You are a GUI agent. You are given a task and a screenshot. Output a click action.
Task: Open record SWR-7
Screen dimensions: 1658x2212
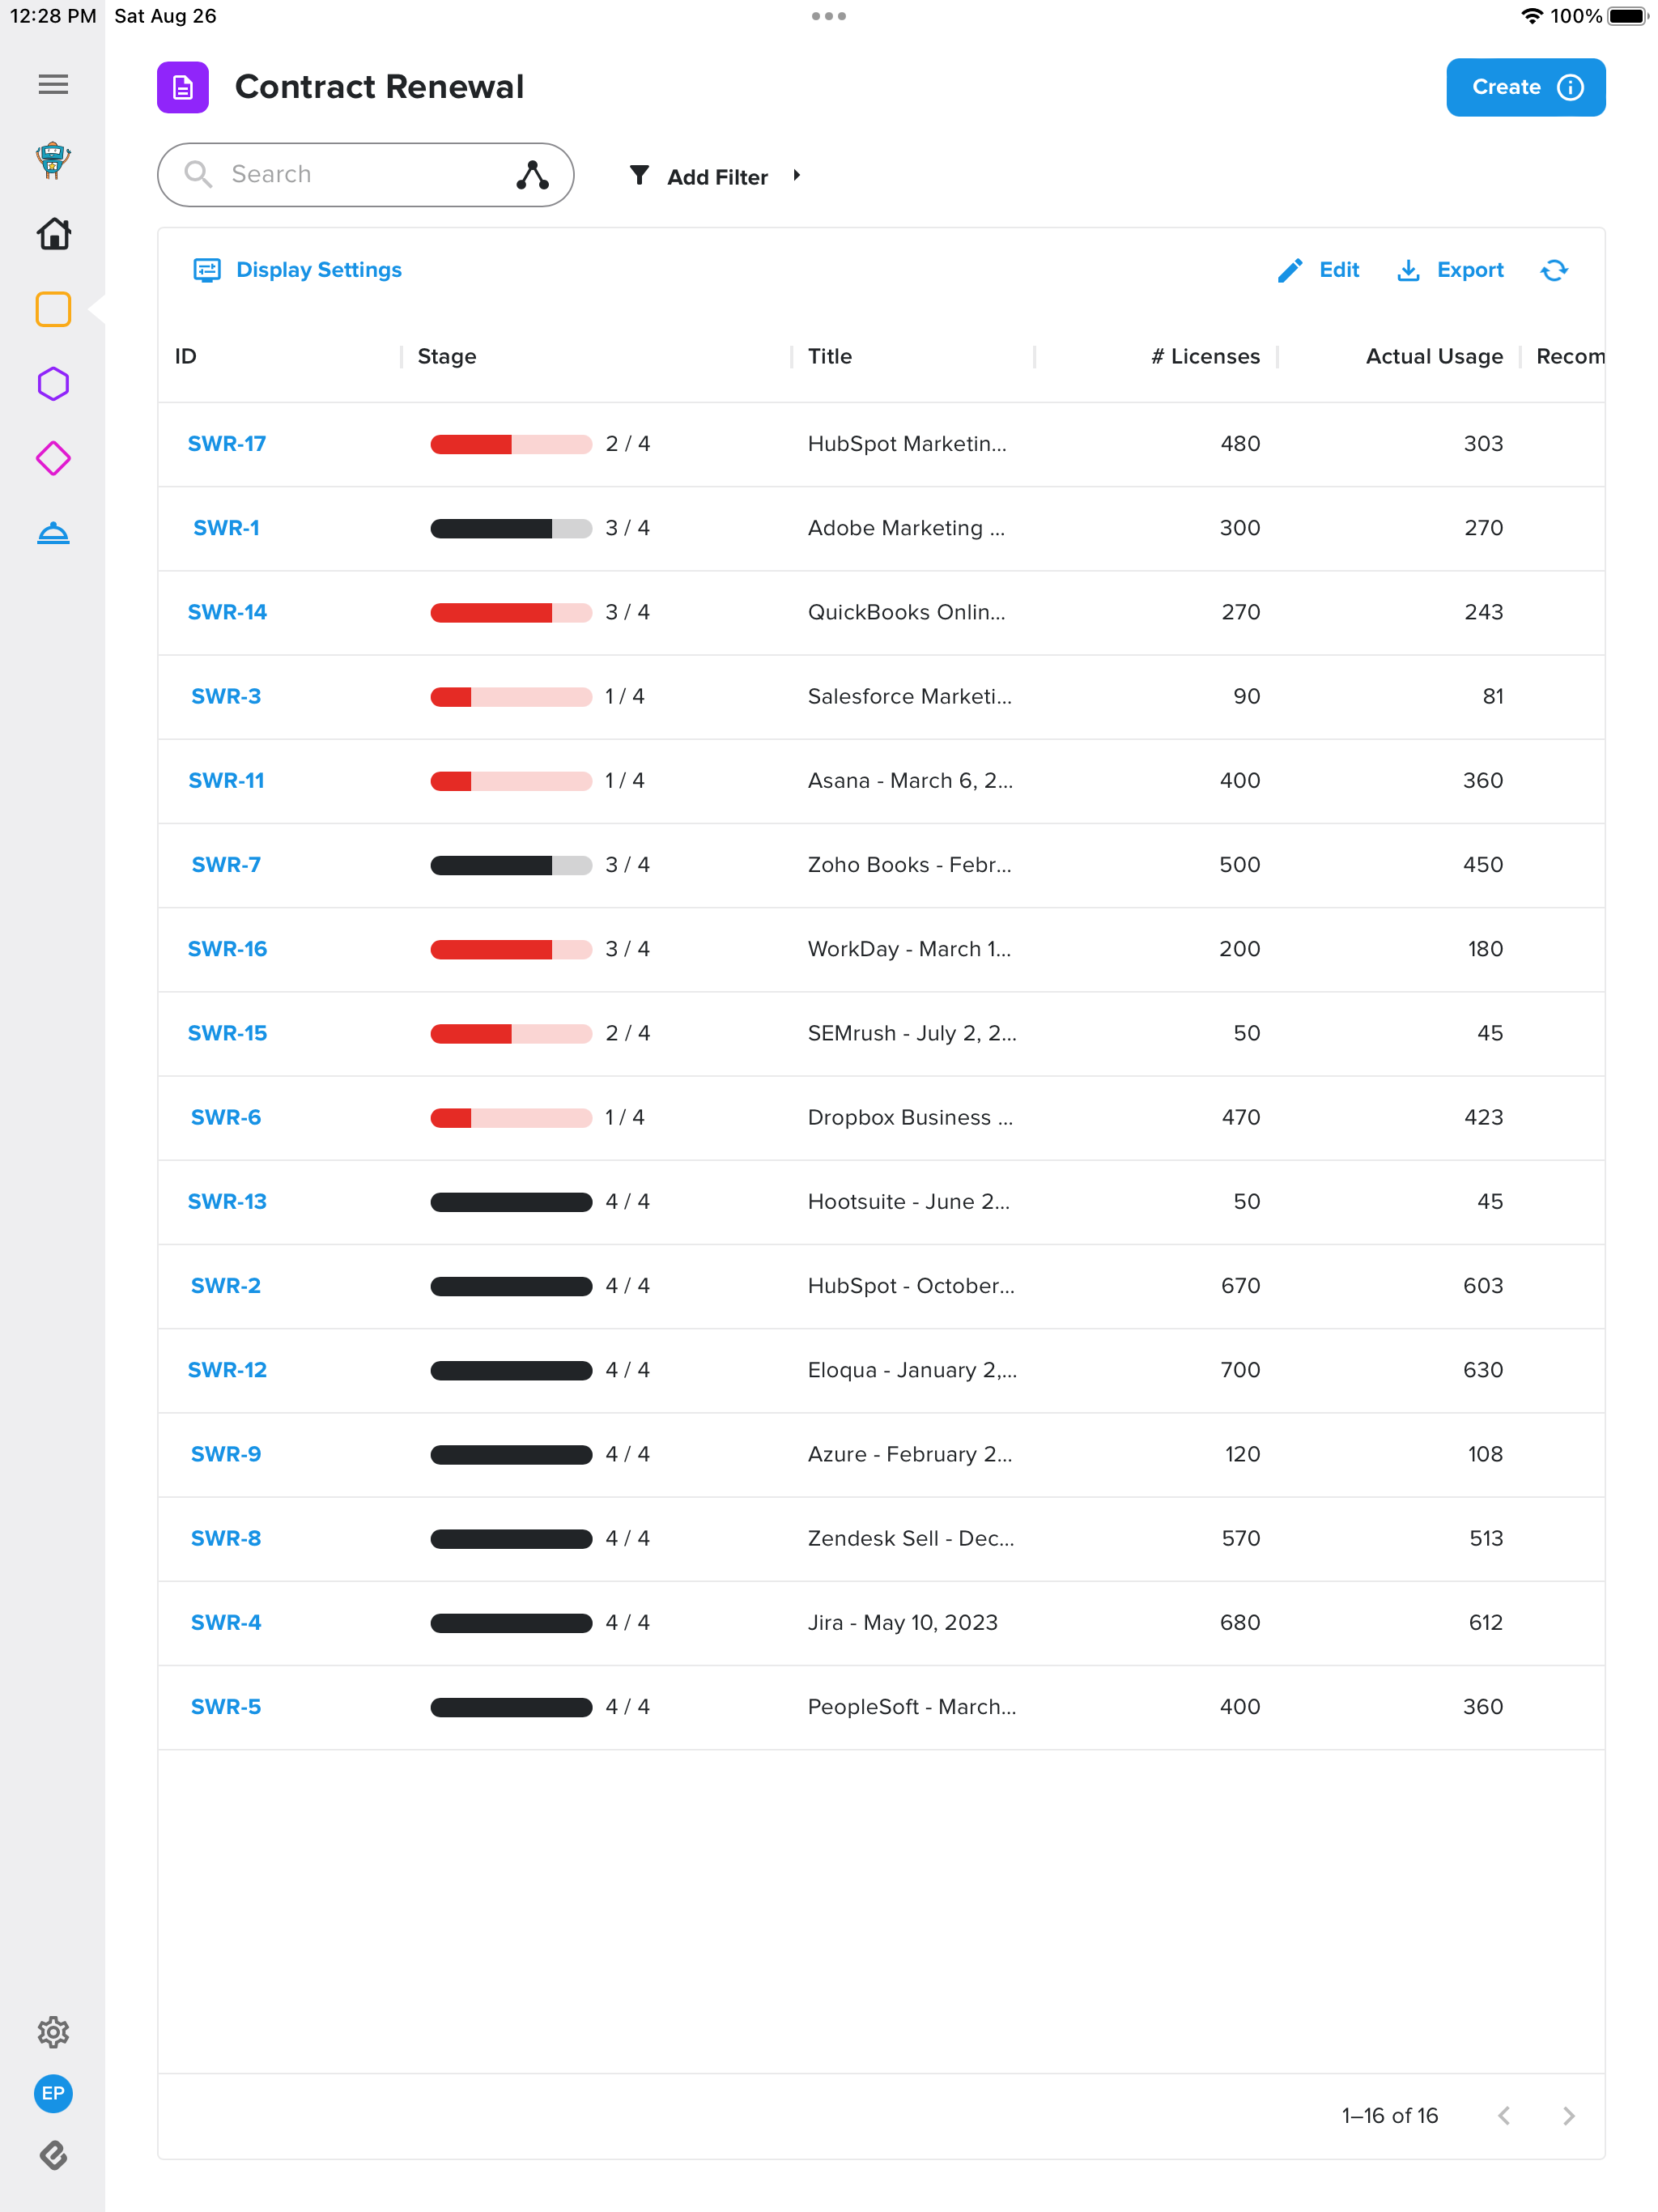coord(226,865)
